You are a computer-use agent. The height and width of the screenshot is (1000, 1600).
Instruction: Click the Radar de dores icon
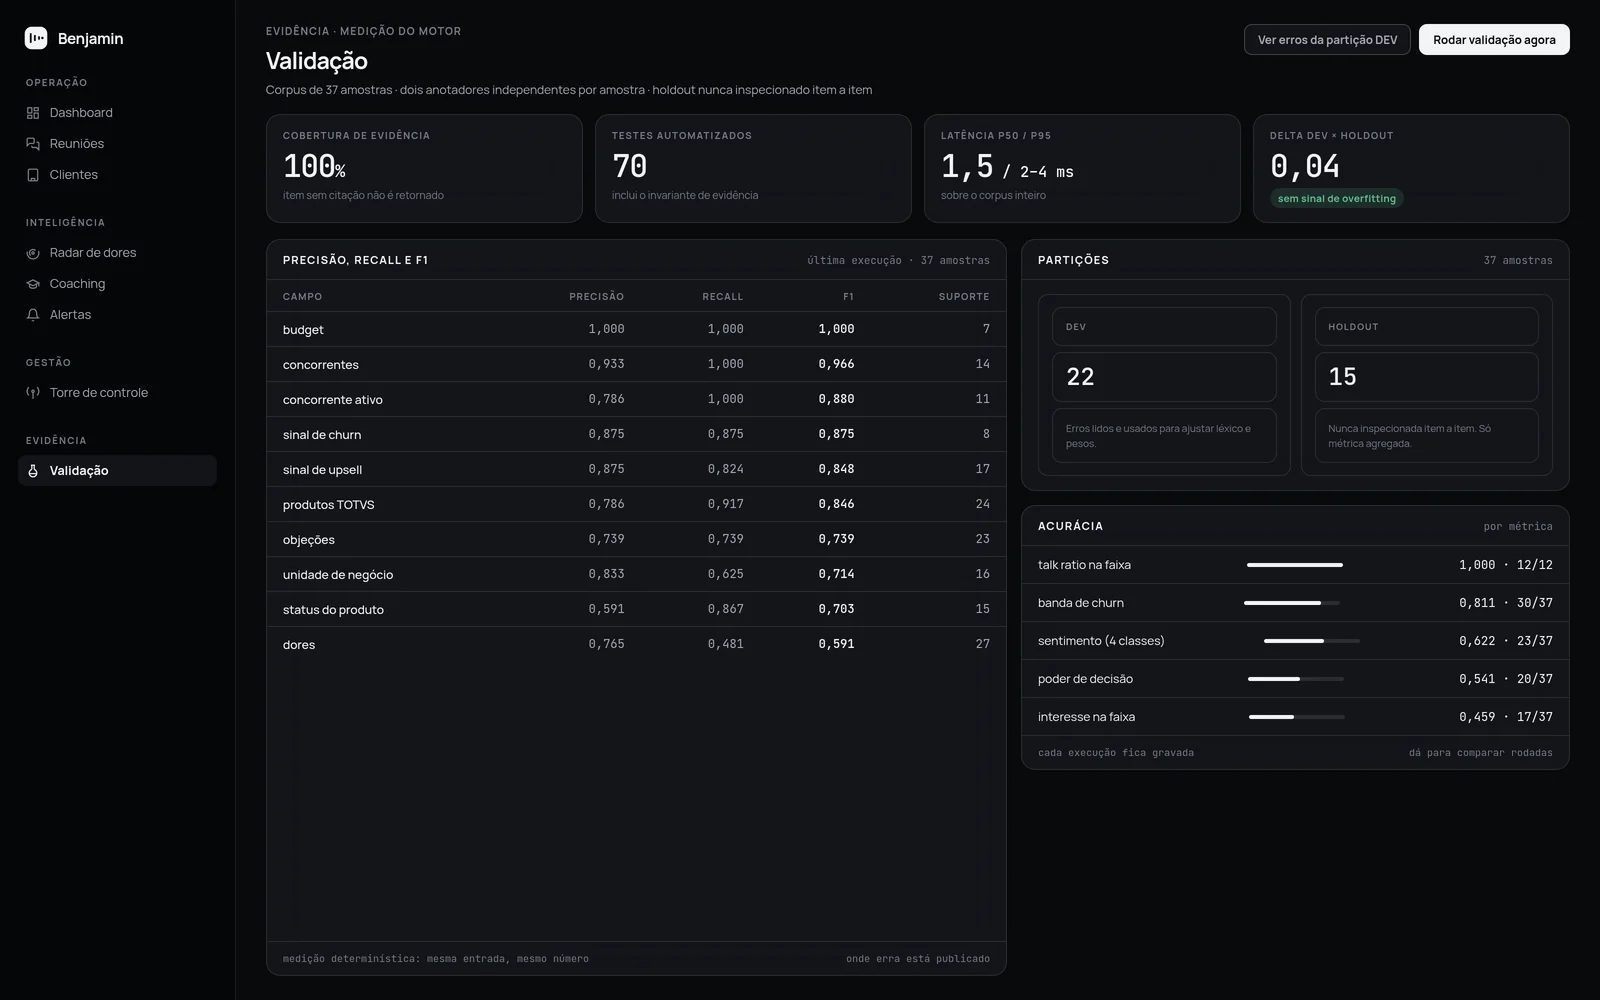(33, 253)
